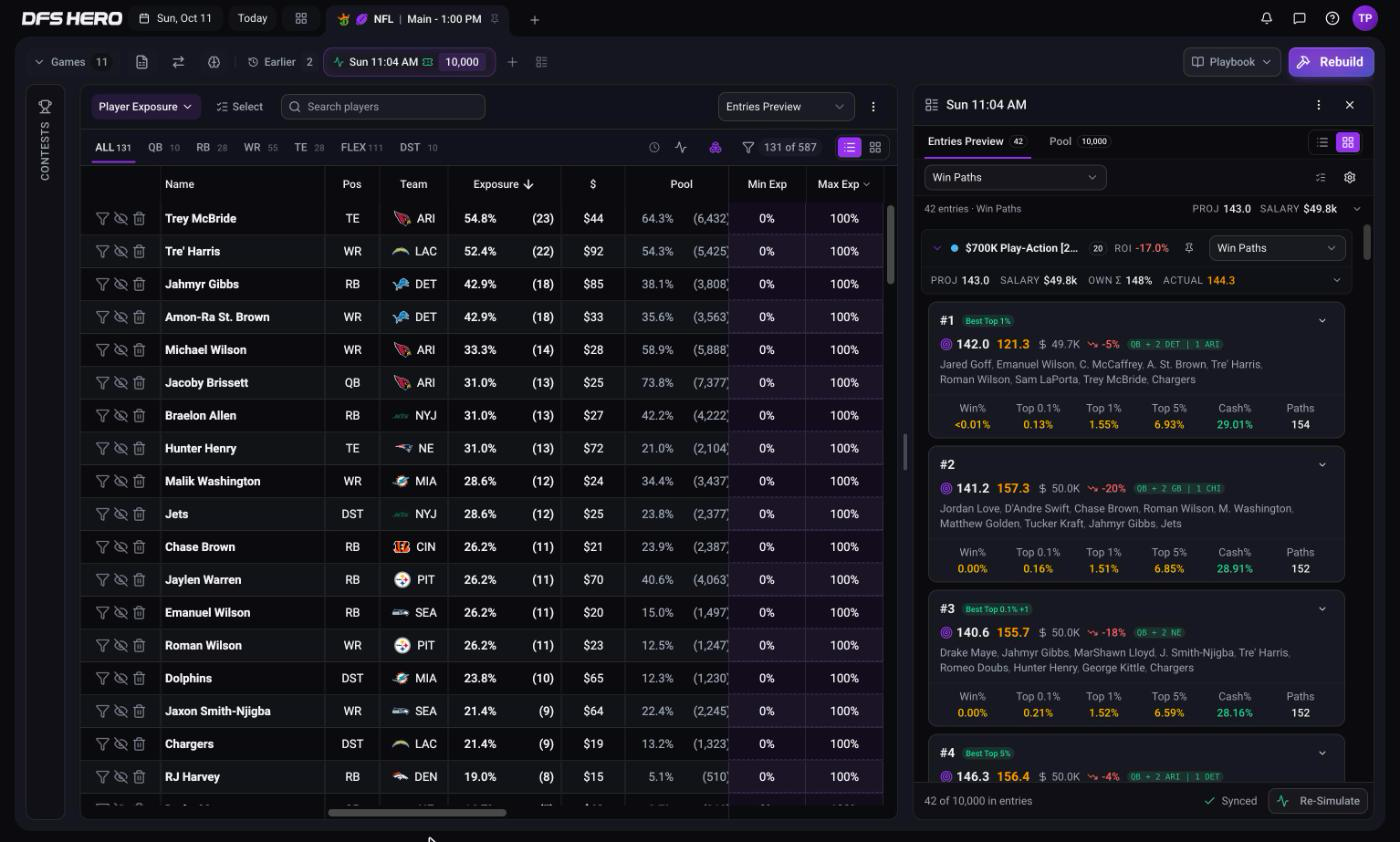Click the Re-Simulate button

tap(1320, 801)
